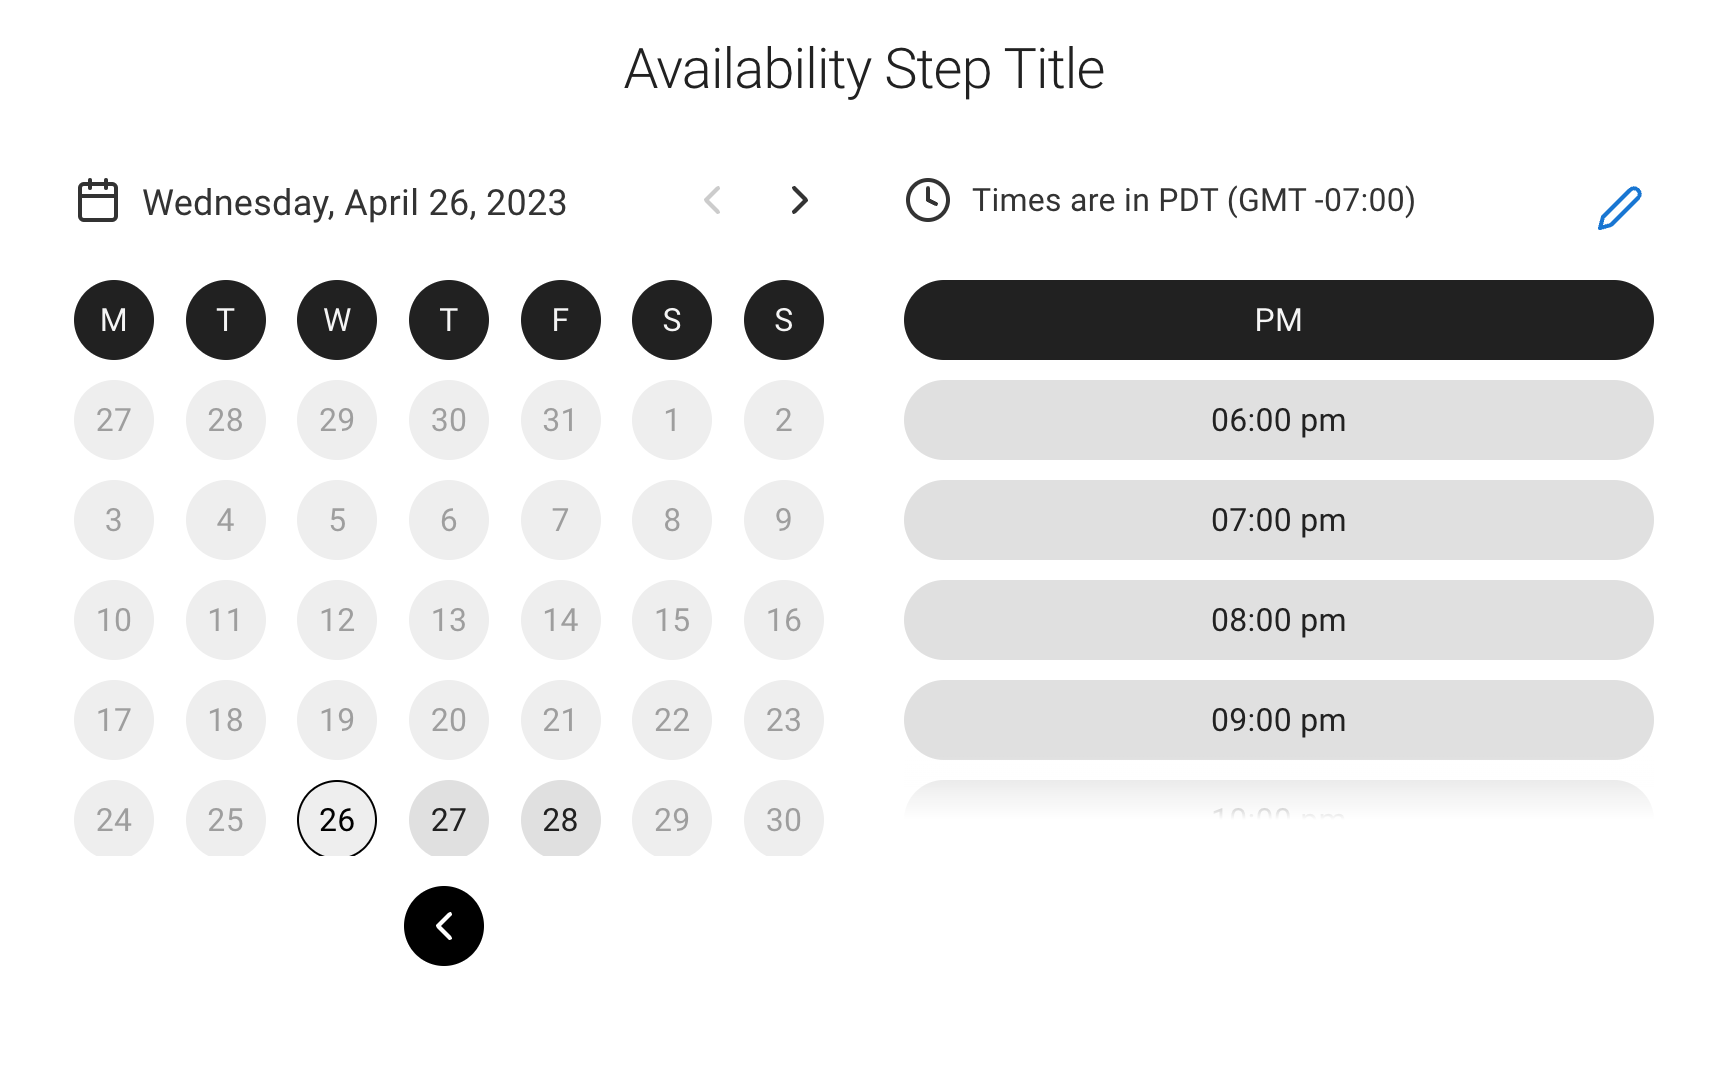Click the Wednesday, April 26, 2023 date label
Viewport: 1710px width, 1082px height.
(x=355, y=203)
